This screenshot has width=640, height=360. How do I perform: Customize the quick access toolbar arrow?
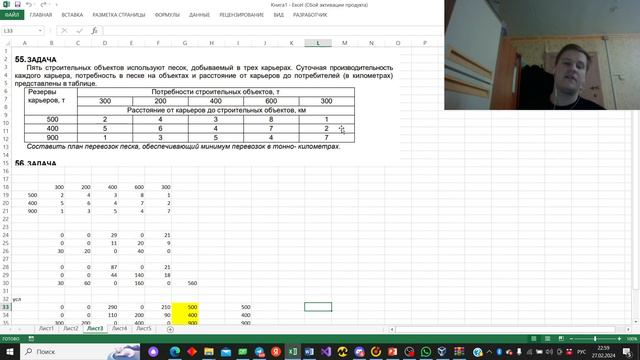coord(56,4)
